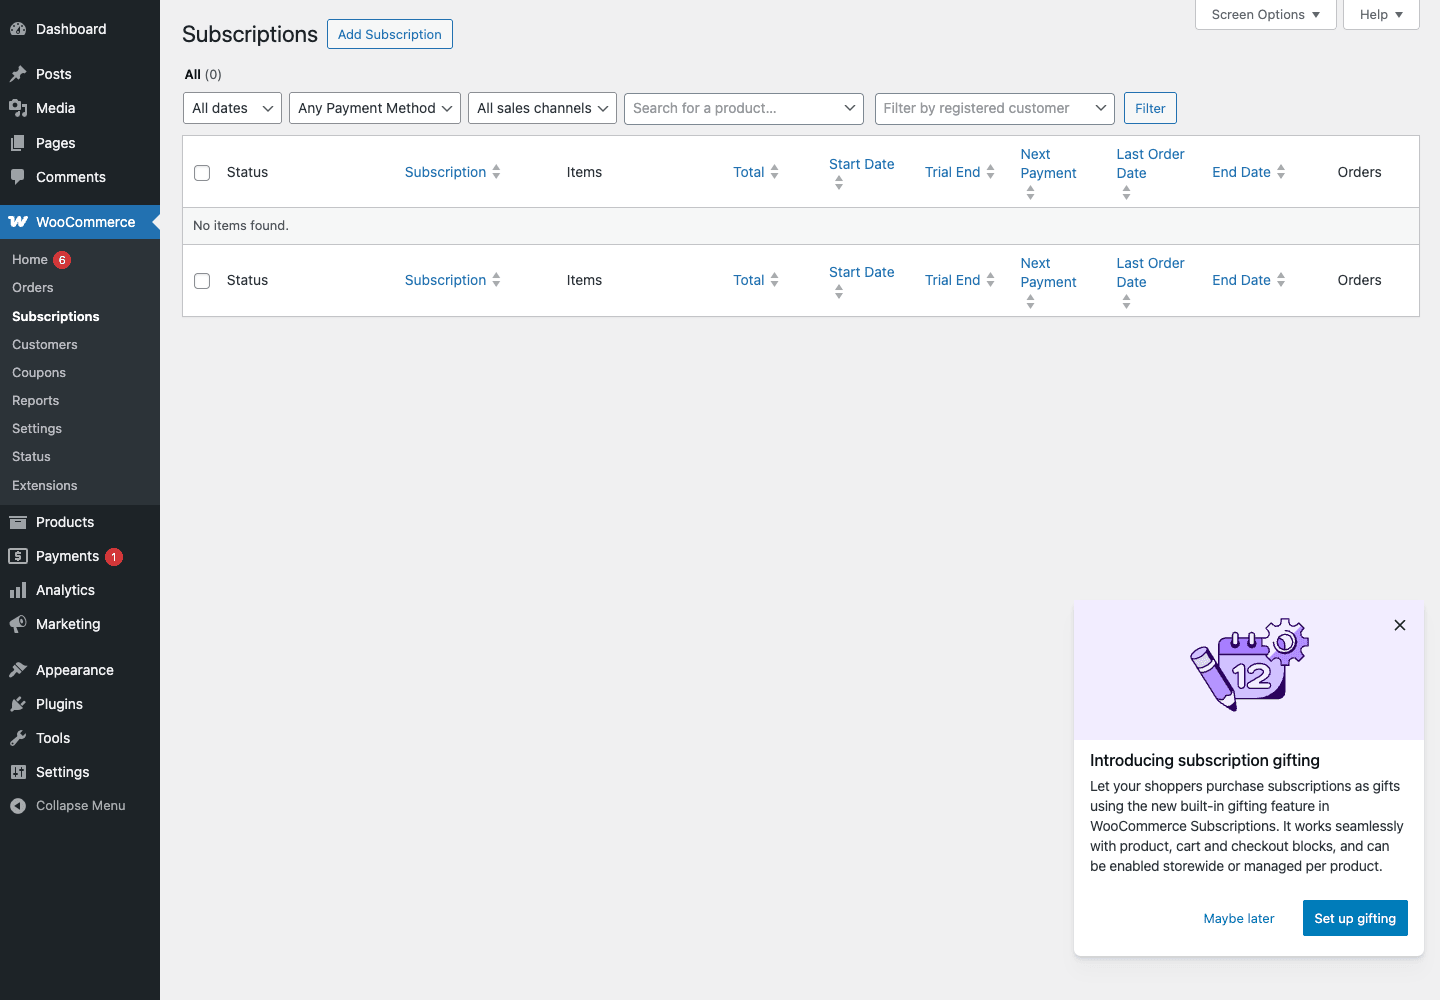The image size is (1440, 1000).
Task: Click the Set up gifting button
Action: (x=1355, y=918)
